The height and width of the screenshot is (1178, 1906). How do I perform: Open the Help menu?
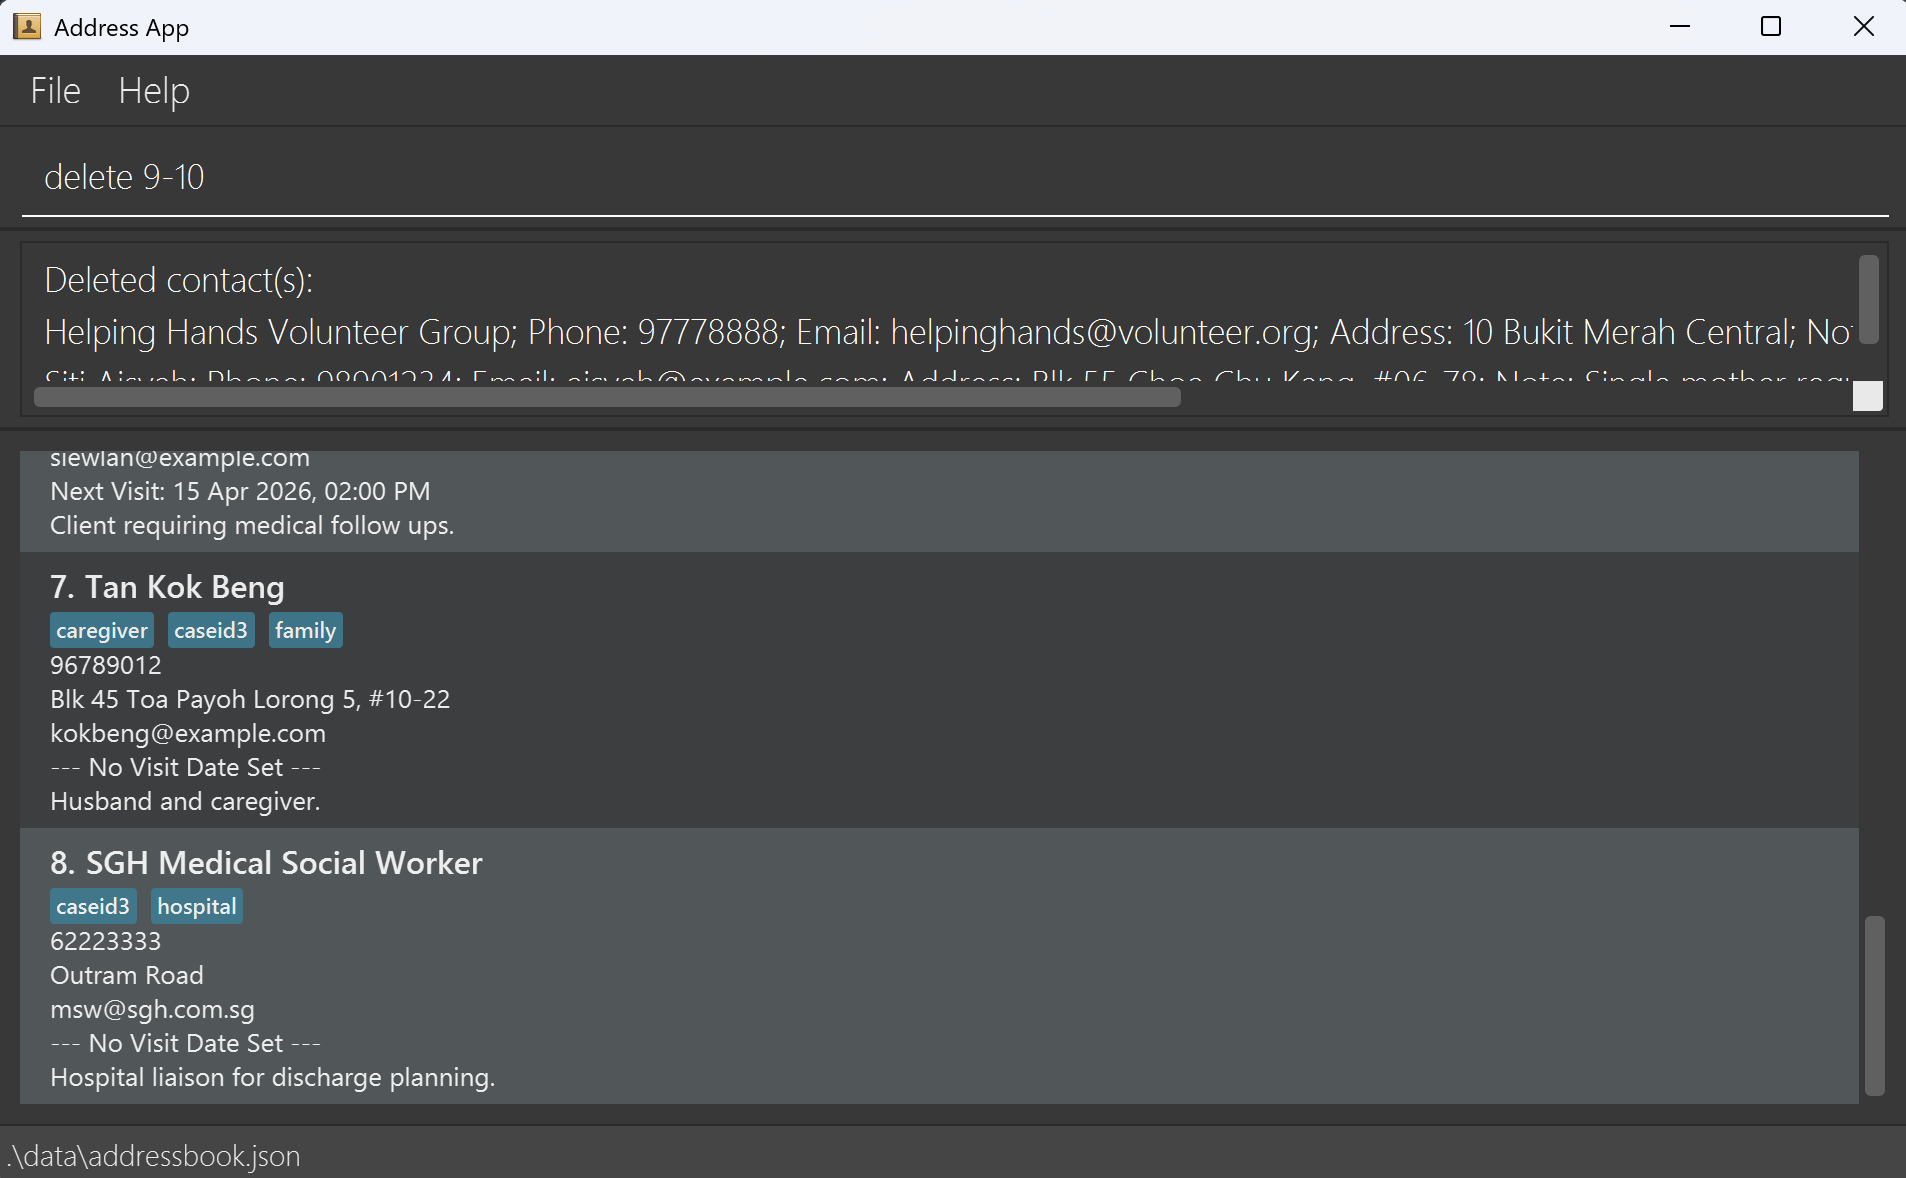[x=153, y=91]
